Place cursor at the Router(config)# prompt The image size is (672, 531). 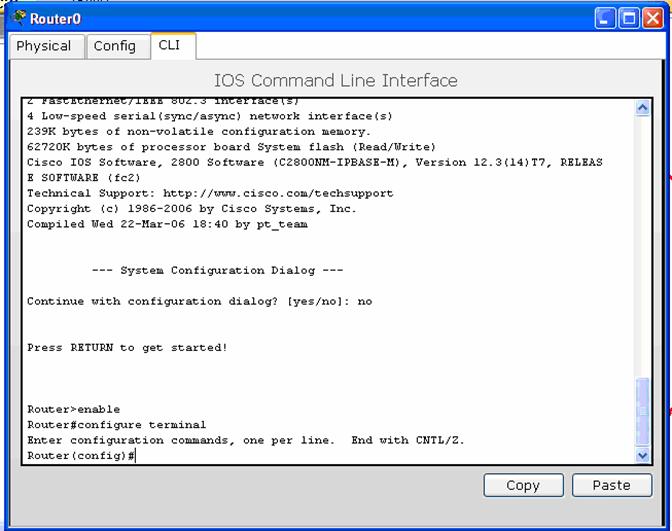134,456
